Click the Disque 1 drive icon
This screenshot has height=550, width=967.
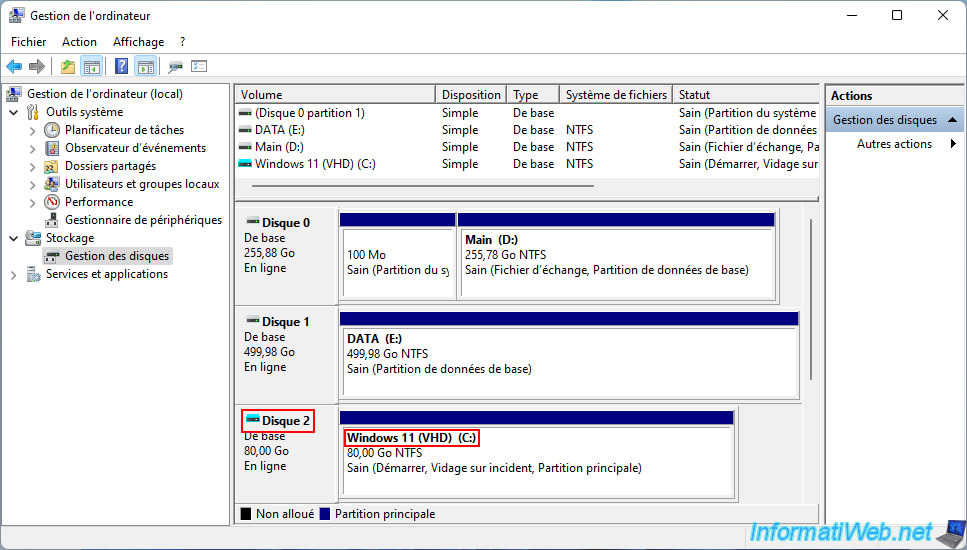252,321
